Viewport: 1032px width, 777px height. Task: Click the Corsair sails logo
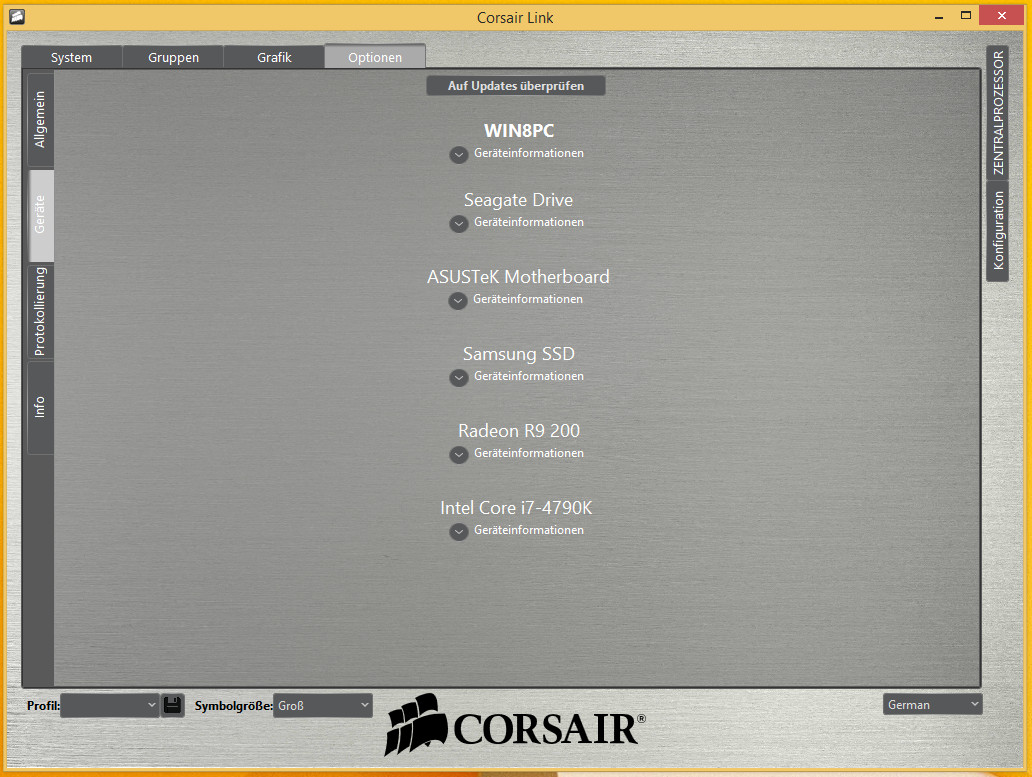pyautogui.click(x=417, y=724)
